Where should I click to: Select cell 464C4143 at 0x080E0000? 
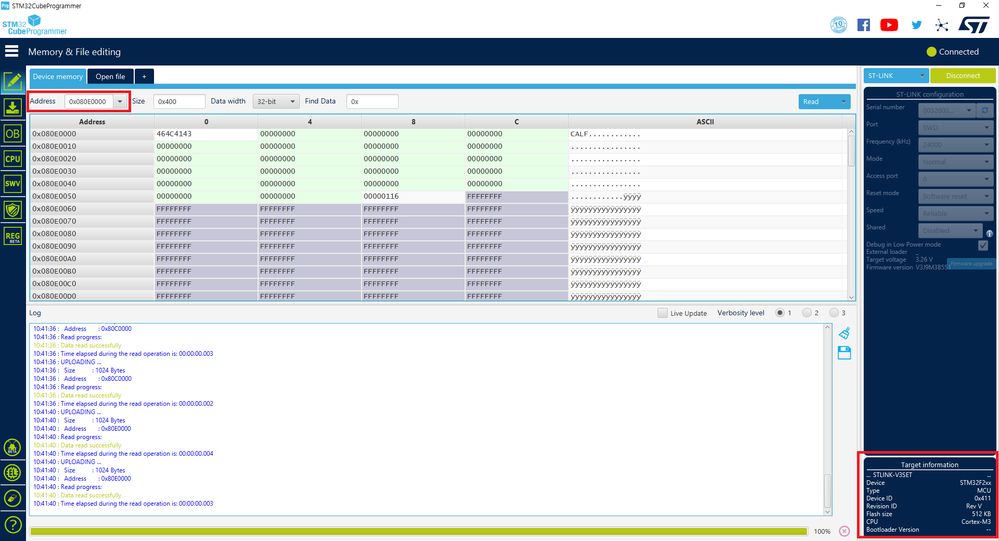click(206, 134)
